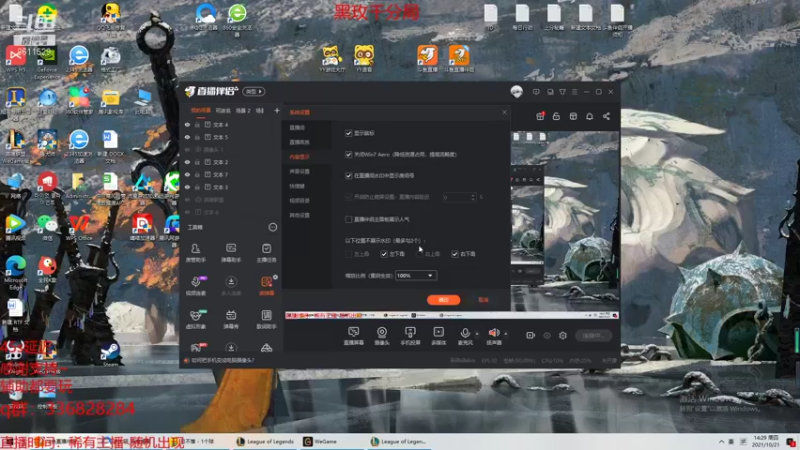Lock the 文本 5 layer
This screenshot has height=450, width=800.
tap(197, 137)
